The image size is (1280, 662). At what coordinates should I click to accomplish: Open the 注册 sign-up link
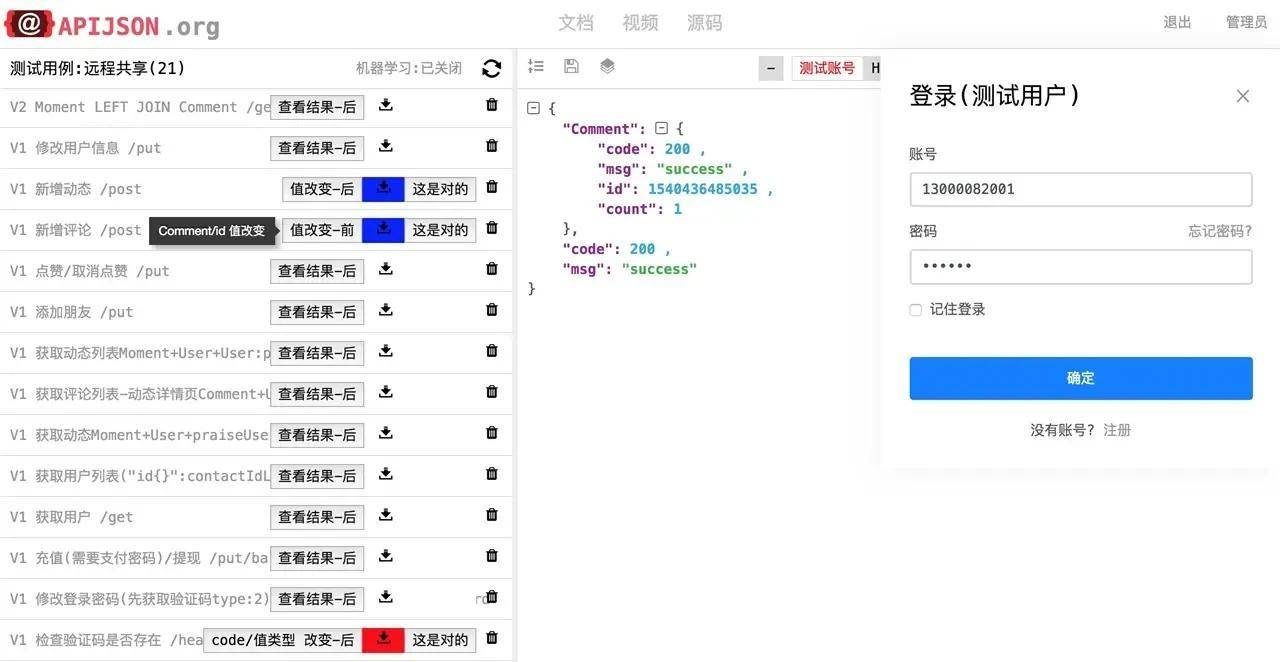[x=1117, y=430]
